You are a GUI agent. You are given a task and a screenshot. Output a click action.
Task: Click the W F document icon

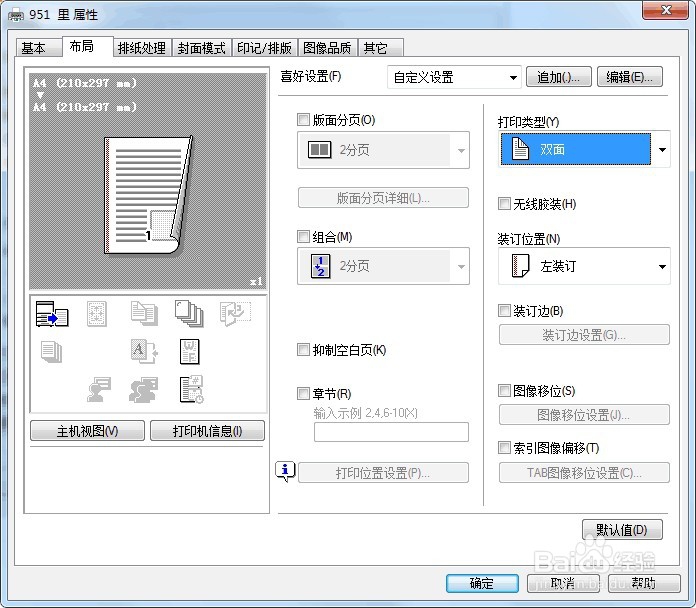pos(190,351)
